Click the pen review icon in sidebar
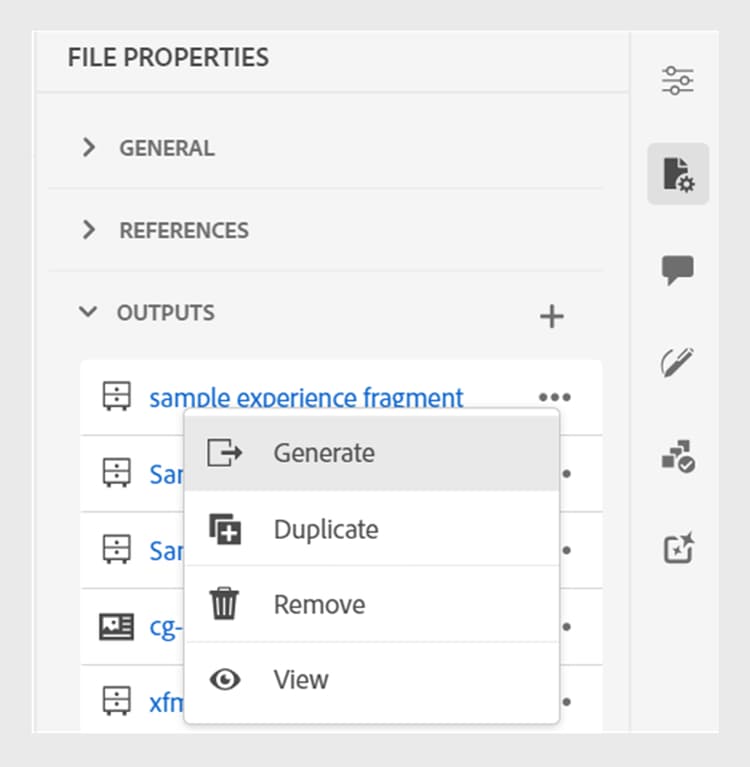 [x=678, y=362]
